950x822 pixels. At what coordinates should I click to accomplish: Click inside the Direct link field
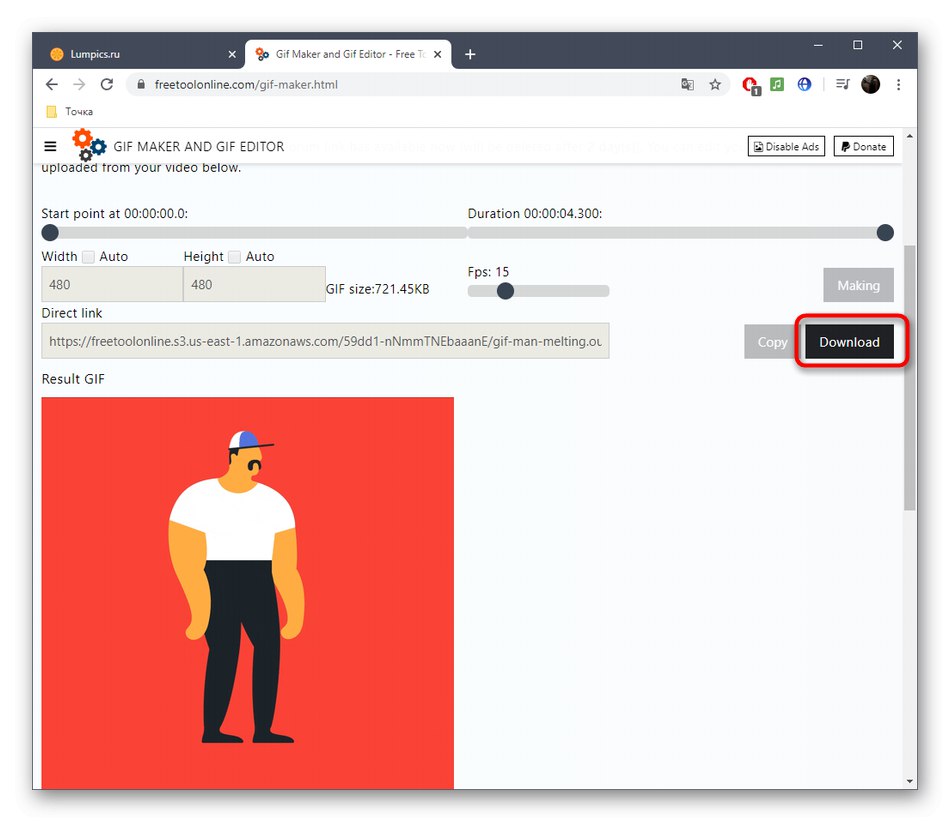coord(325,341)
